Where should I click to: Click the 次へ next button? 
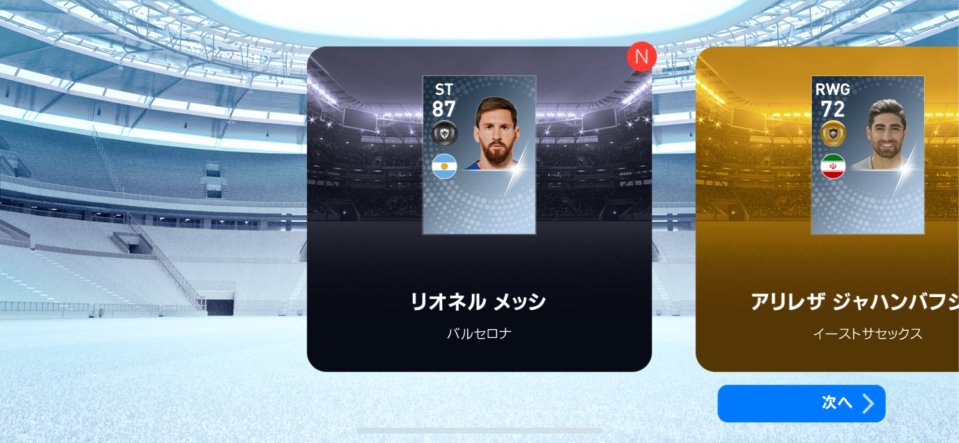tap(801, 403)
